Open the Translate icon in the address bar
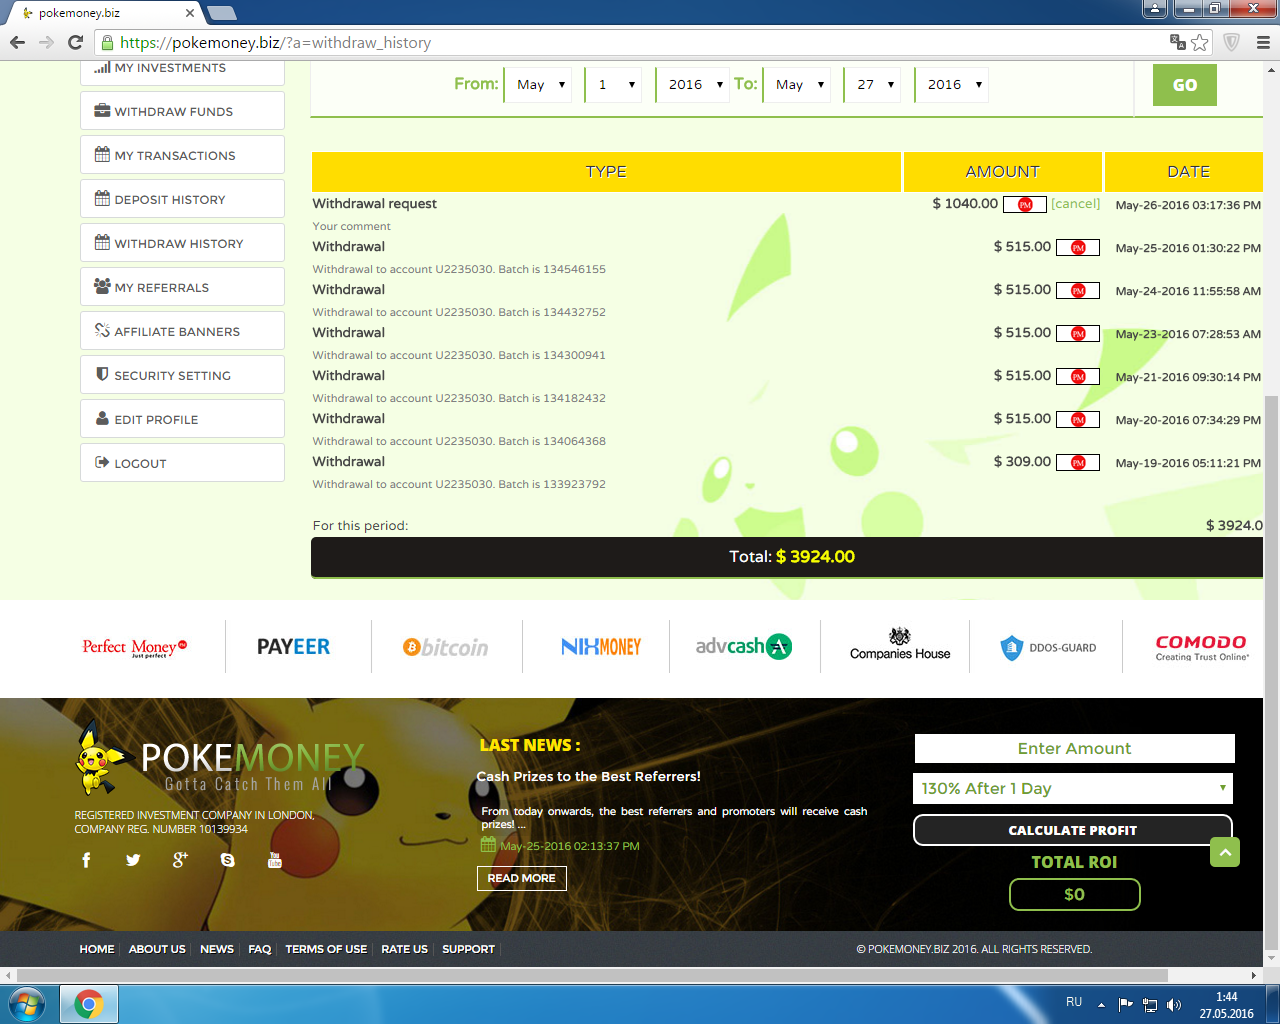The image size is (1280, 1024). pos(1178,42)
